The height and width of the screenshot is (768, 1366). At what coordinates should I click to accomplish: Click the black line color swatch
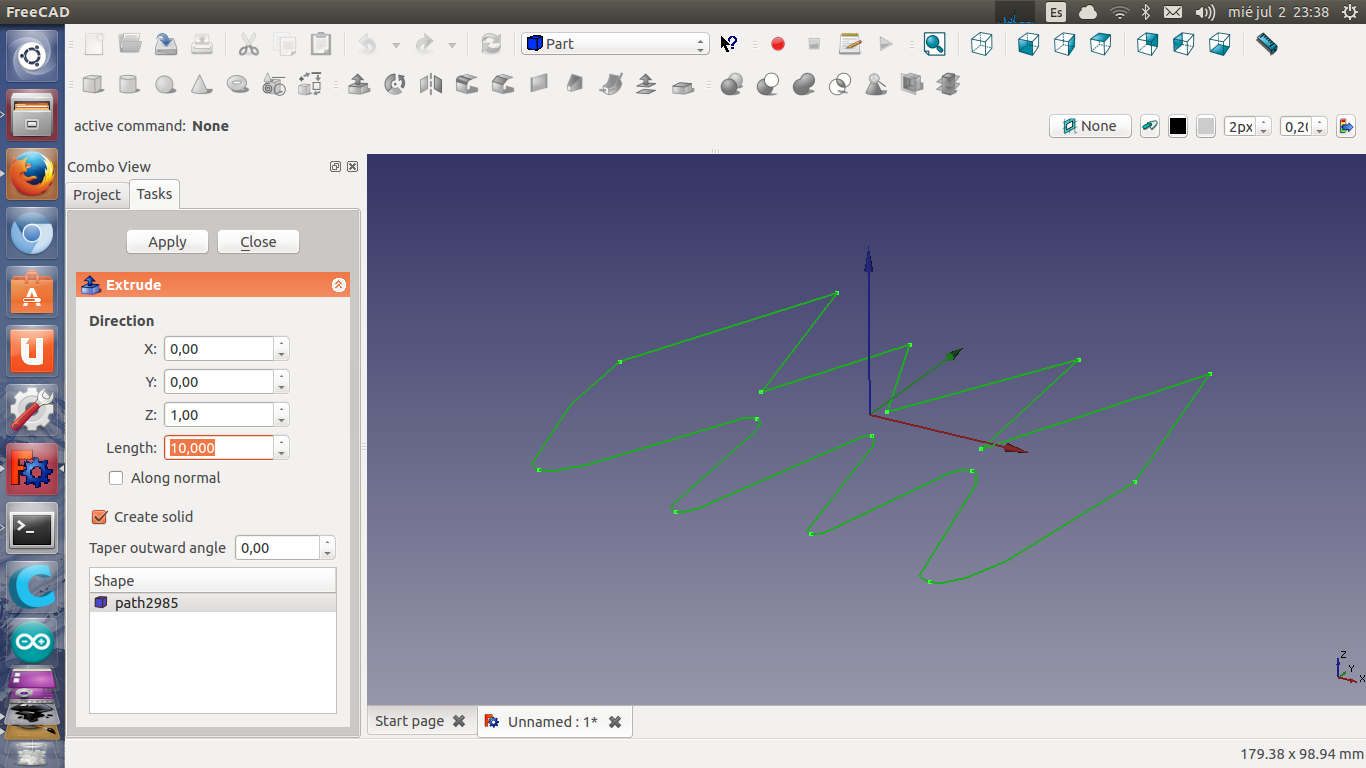coord(1178,126)
